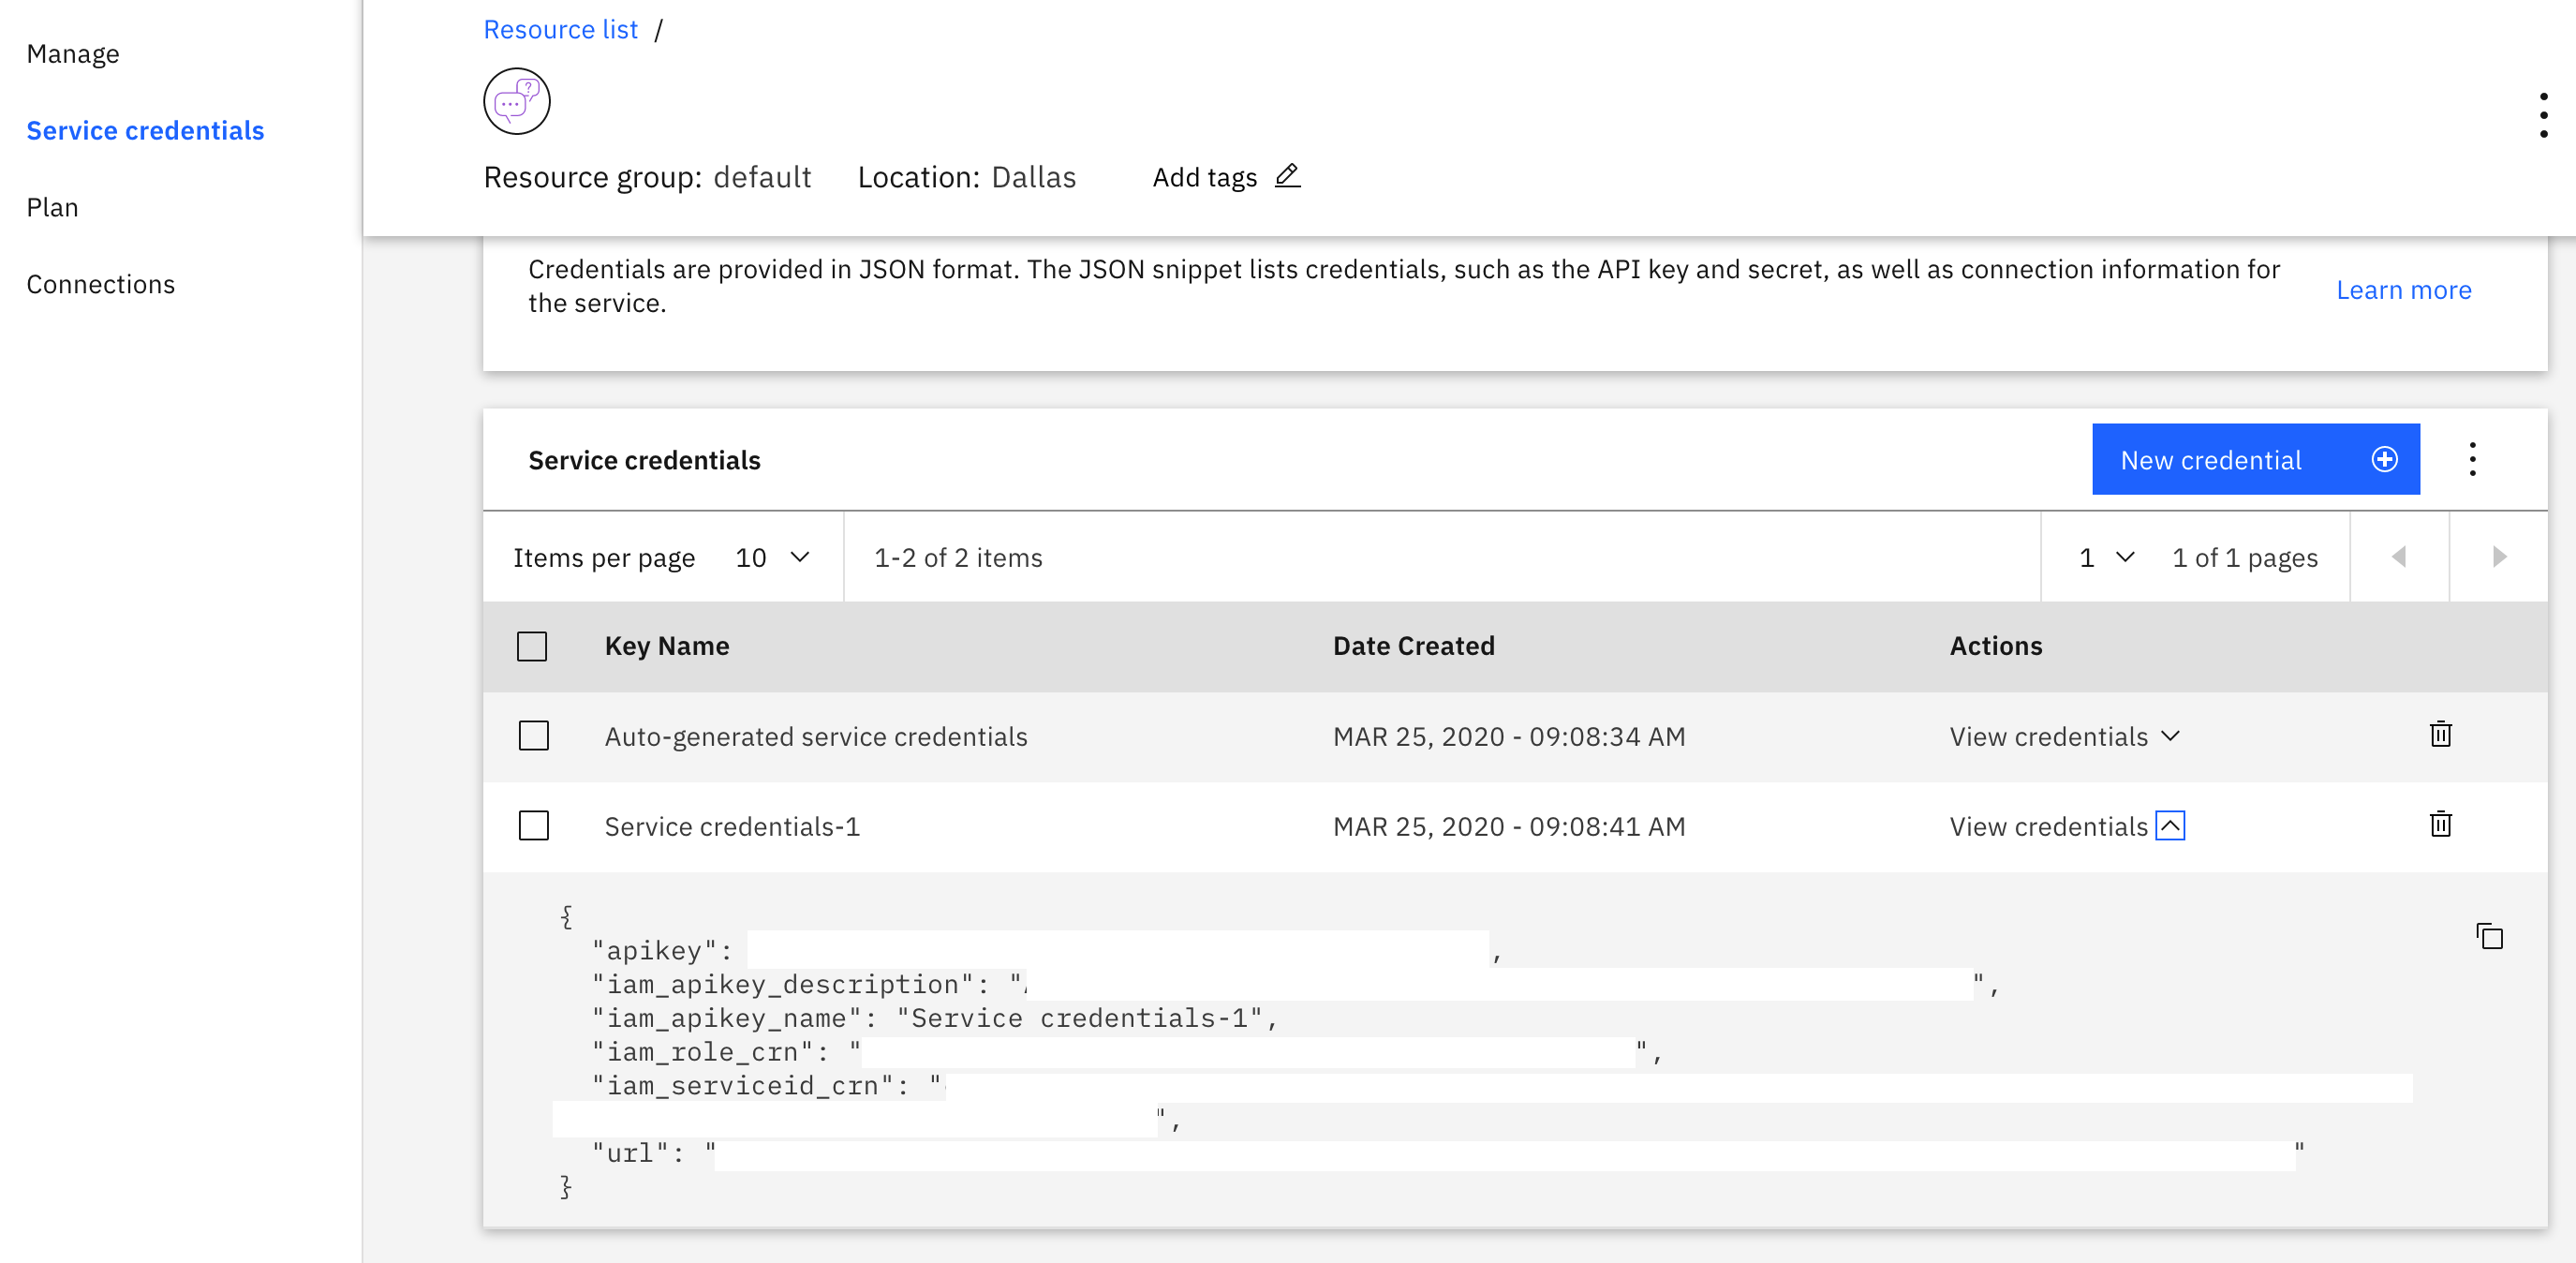Click the New credential button
The height and width of the screenshot is (1263, 2576).
click(x=2254, y=459)
